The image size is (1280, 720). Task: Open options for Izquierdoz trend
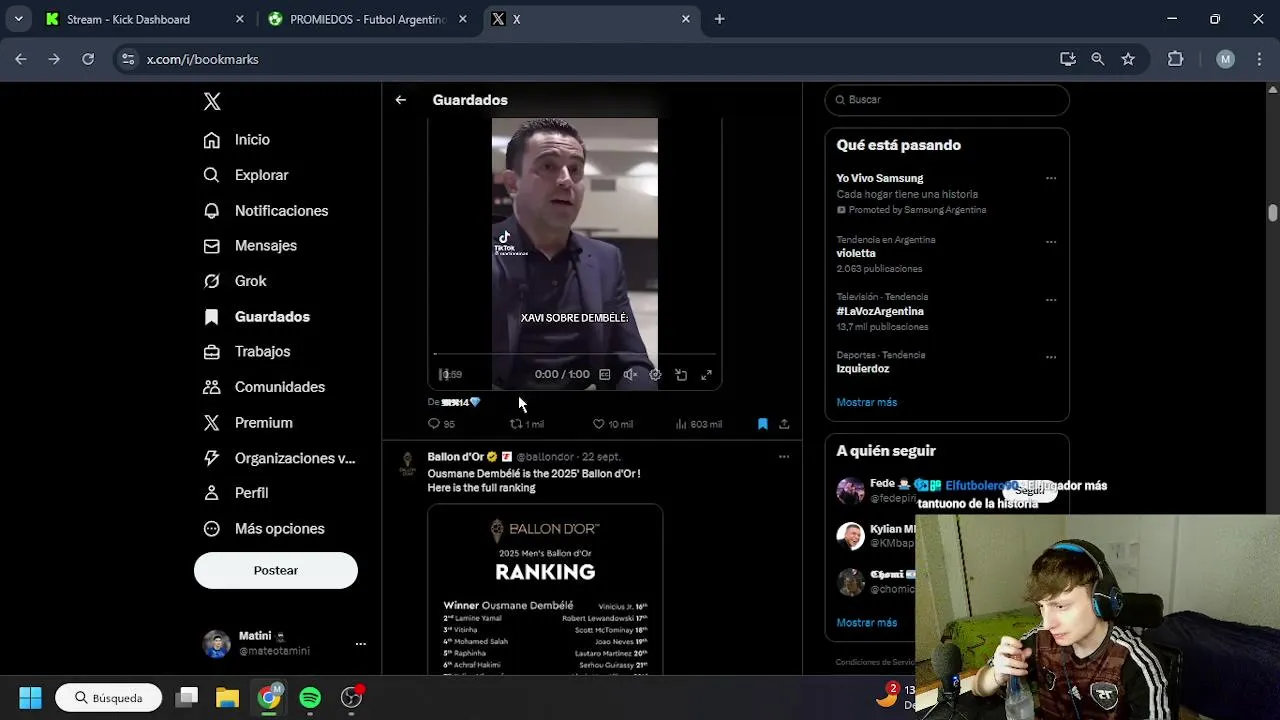coord(1051,357)
